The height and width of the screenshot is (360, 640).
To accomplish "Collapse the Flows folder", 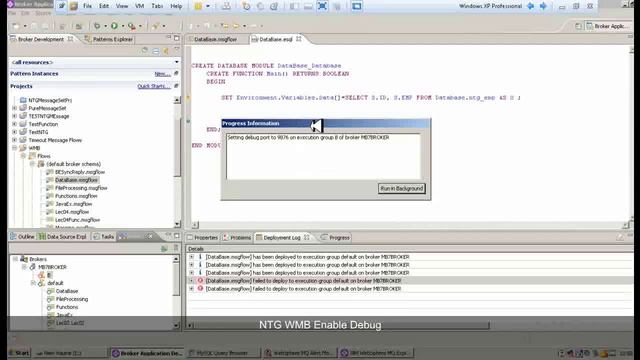I will point(23,156).
